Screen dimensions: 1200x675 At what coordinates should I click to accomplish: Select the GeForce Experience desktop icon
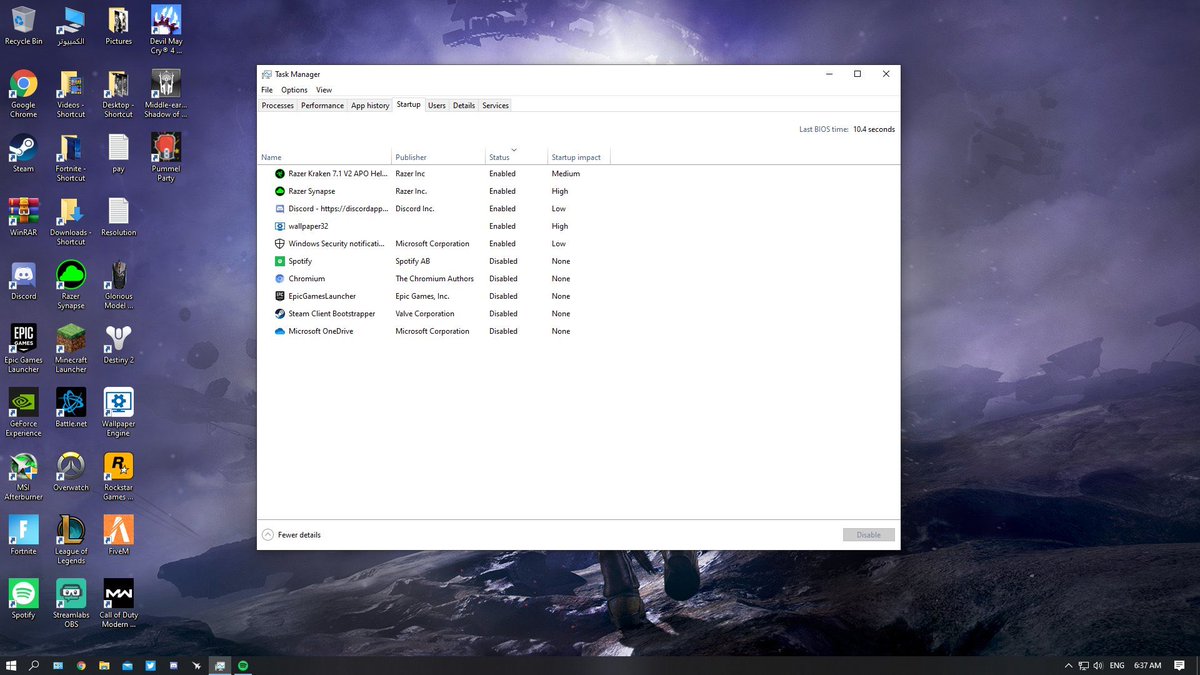click(23, 413)
